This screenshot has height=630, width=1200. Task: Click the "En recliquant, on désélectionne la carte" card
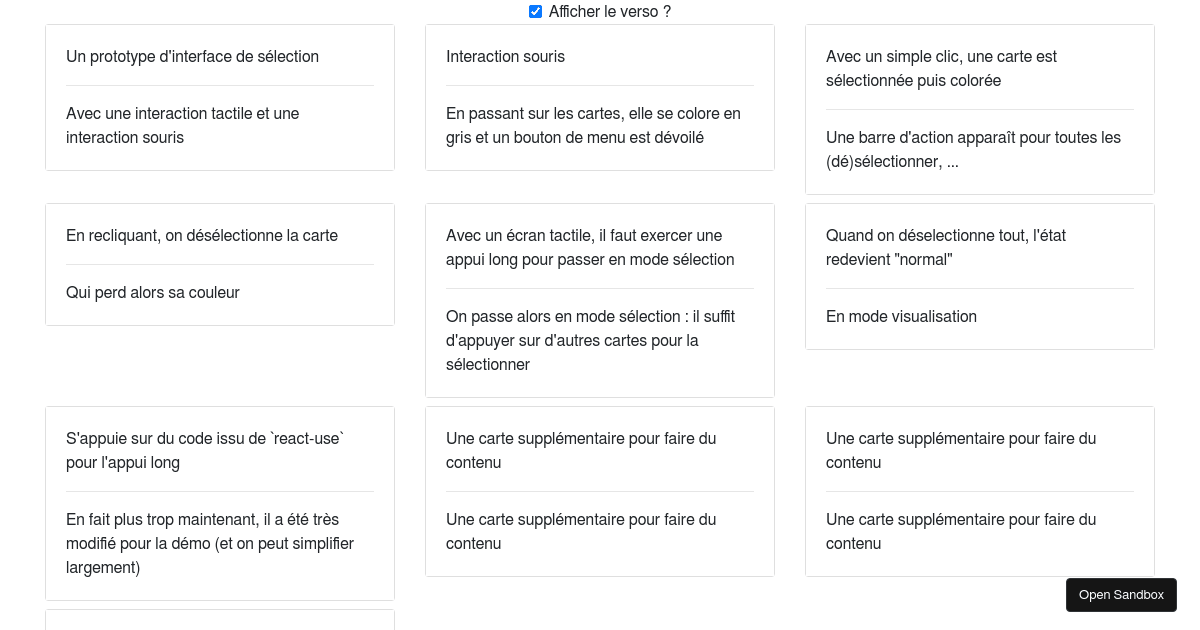click(219, 264)
